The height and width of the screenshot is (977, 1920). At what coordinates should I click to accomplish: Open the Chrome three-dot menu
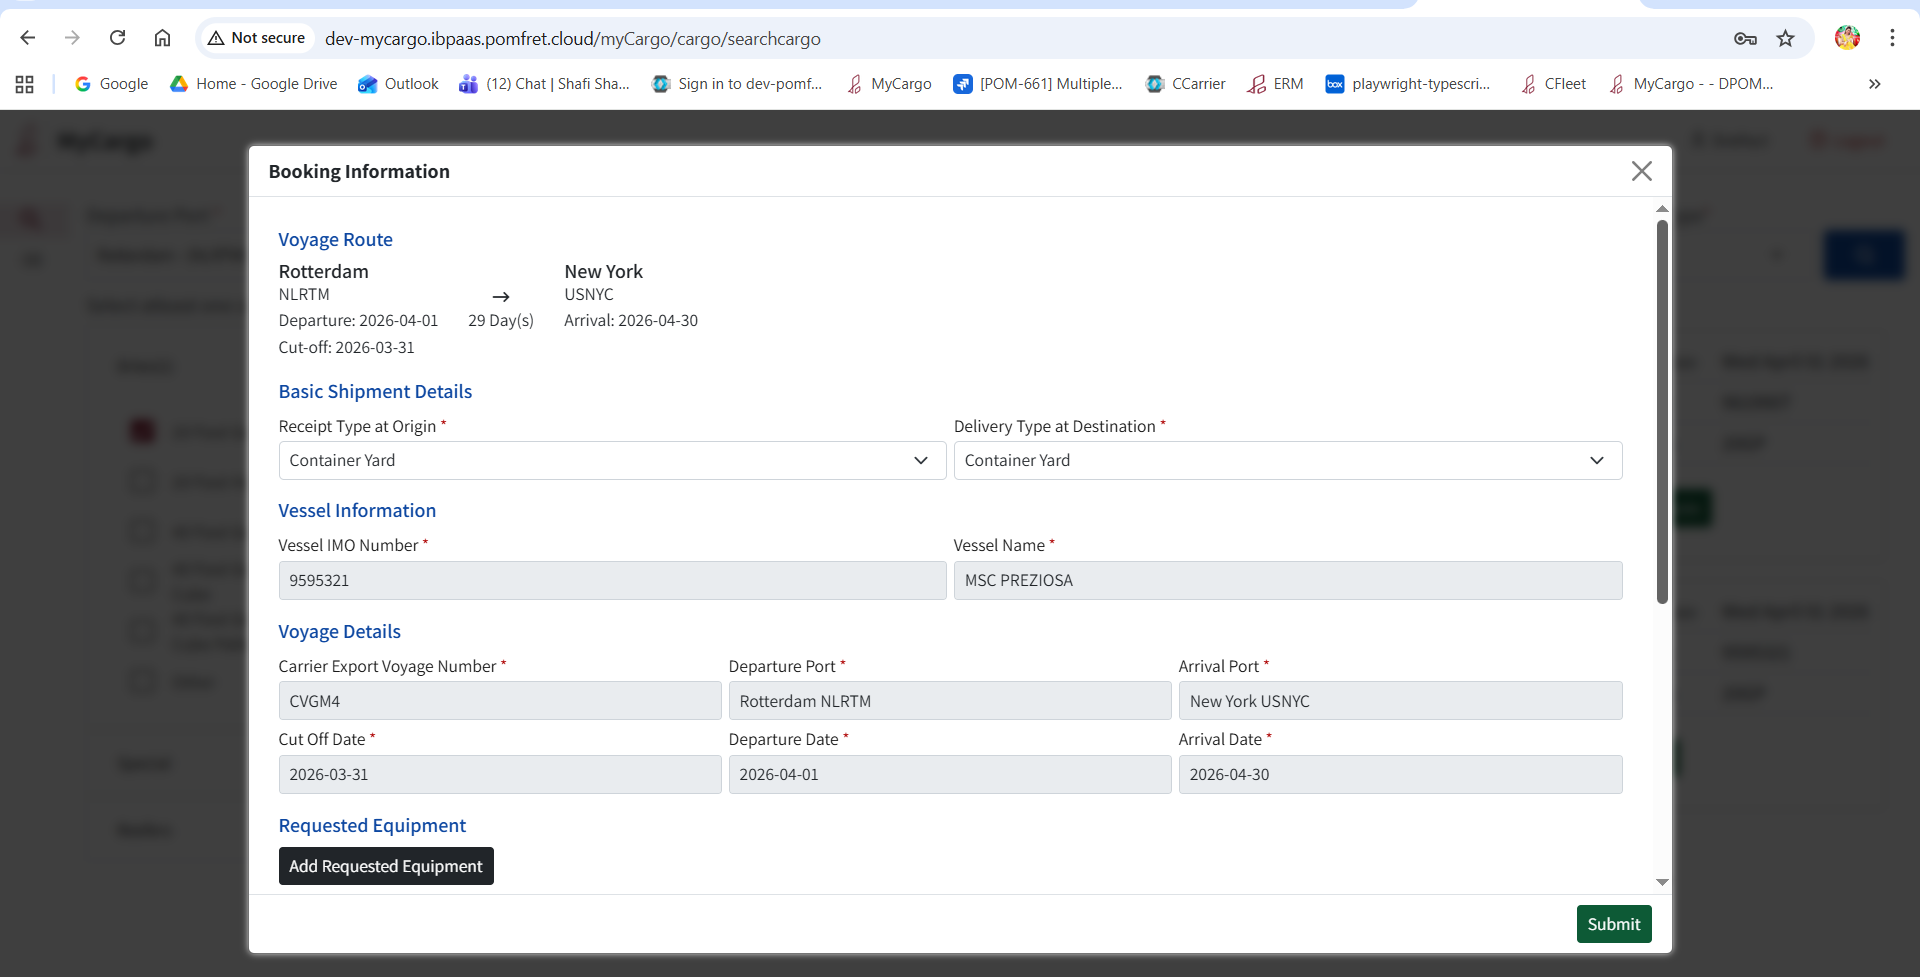tap(1892, 38)
